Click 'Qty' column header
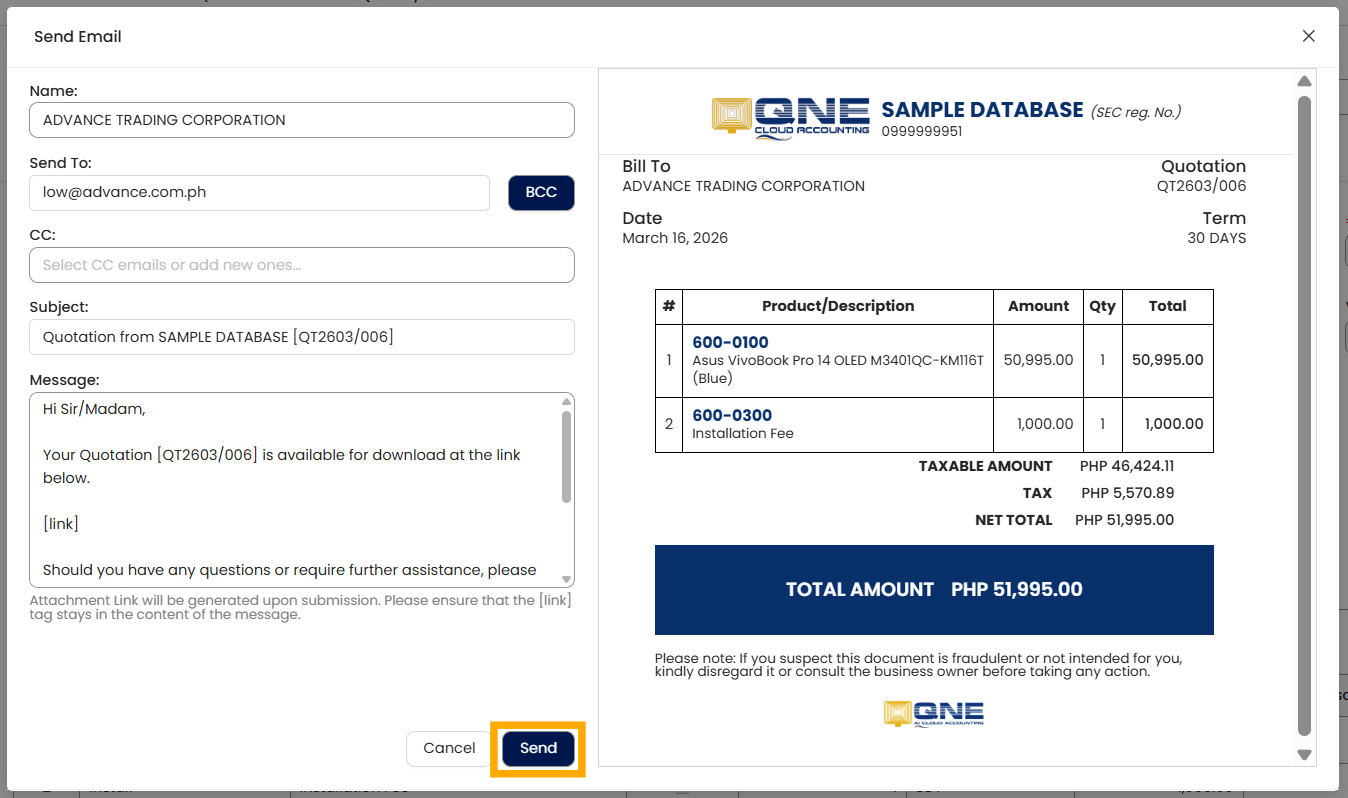 tap(1102, 306)
